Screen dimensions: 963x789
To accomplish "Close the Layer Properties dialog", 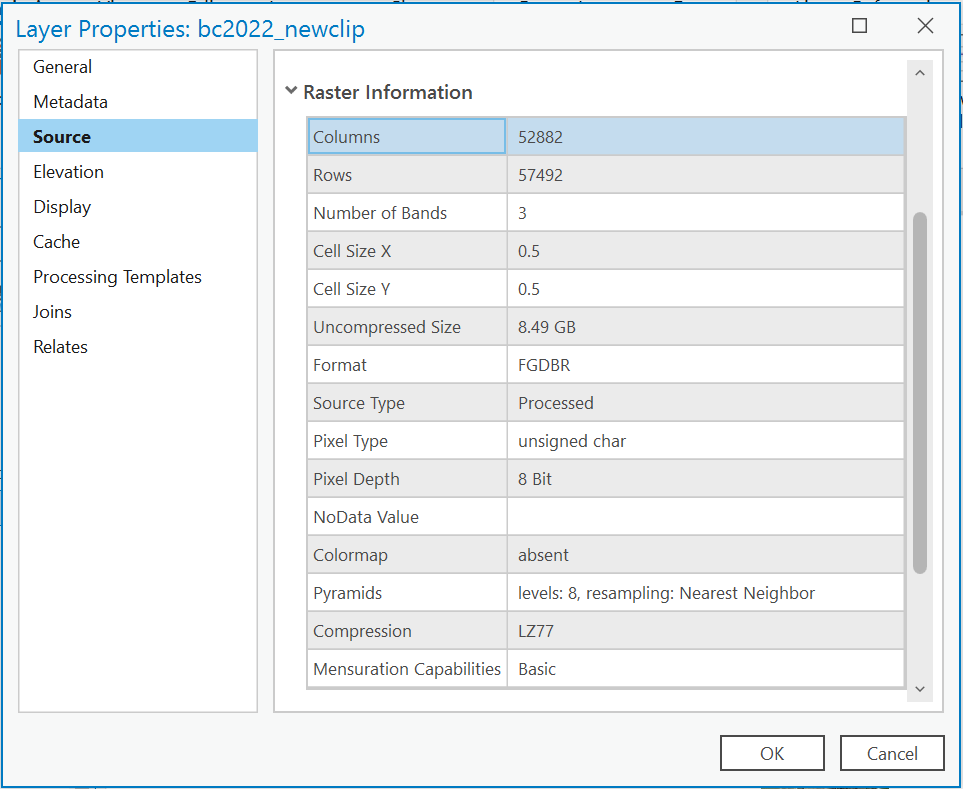I will 925,27.
